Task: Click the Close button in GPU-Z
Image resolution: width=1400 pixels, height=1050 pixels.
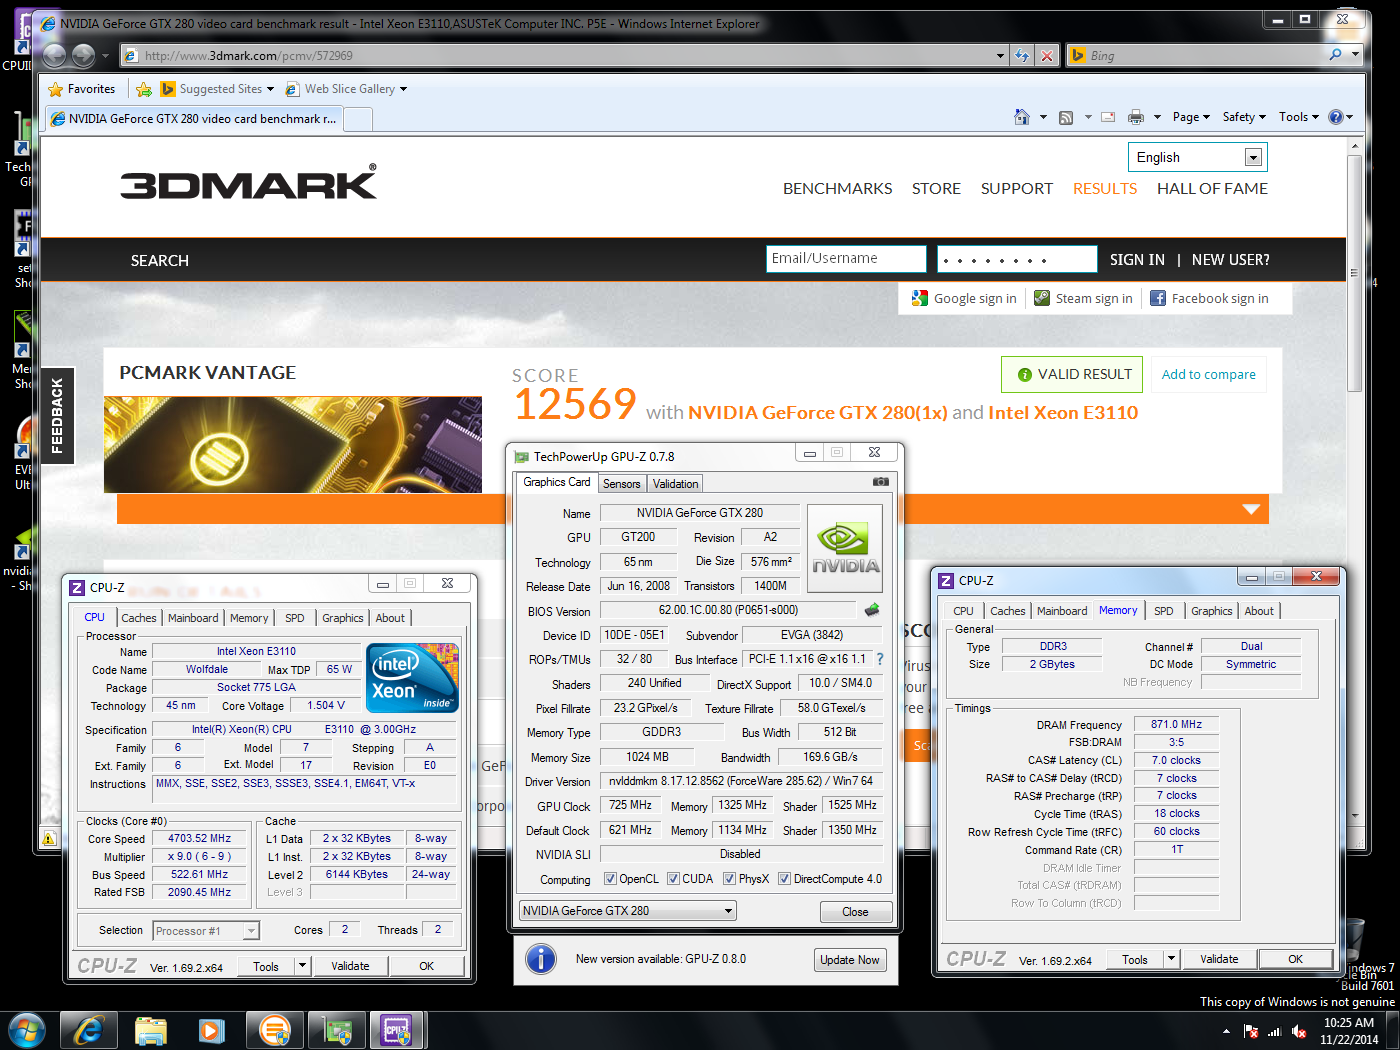Action: 855,912
